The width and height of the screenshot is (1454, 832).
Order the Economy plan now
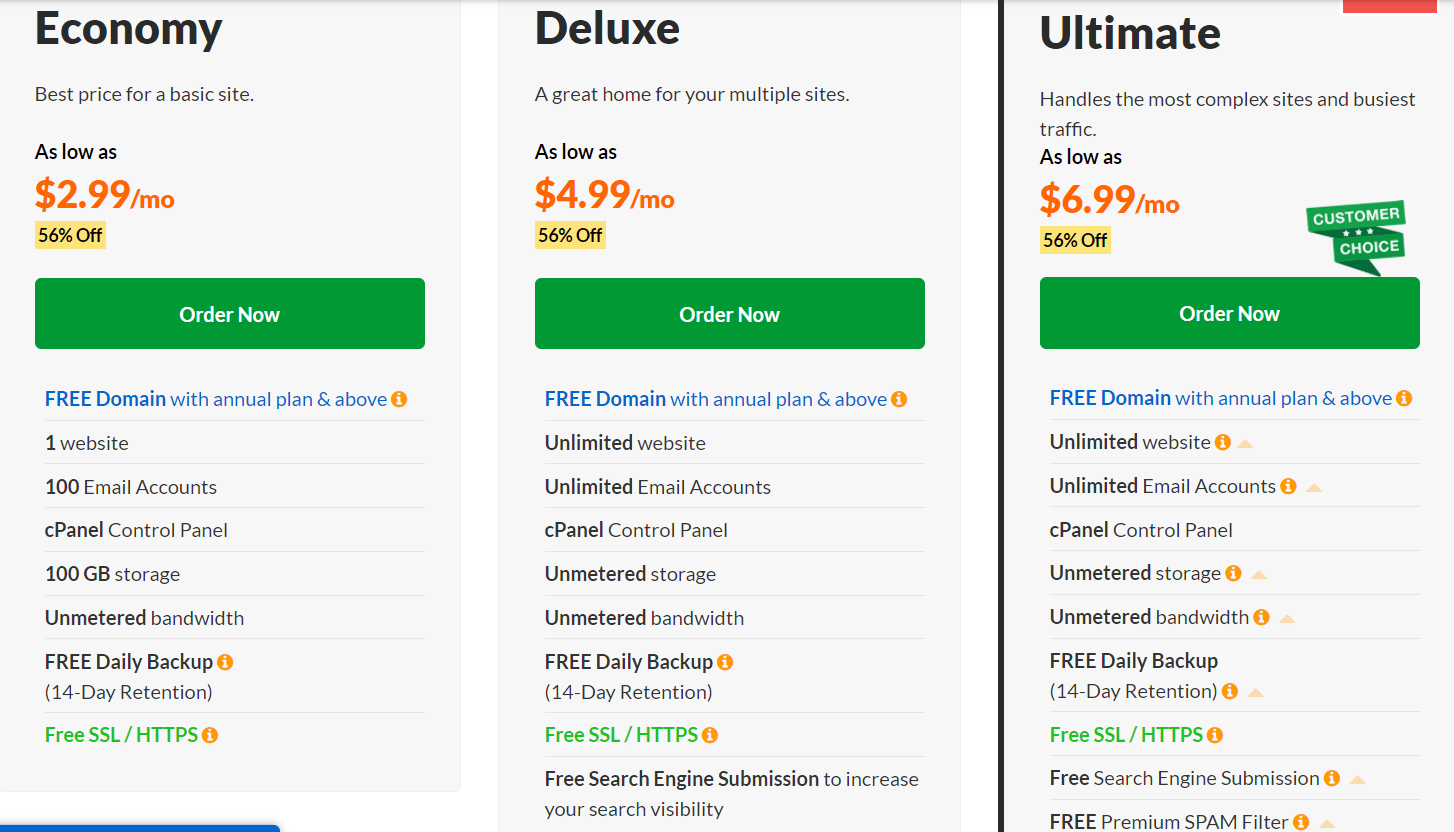click(230, 314)
